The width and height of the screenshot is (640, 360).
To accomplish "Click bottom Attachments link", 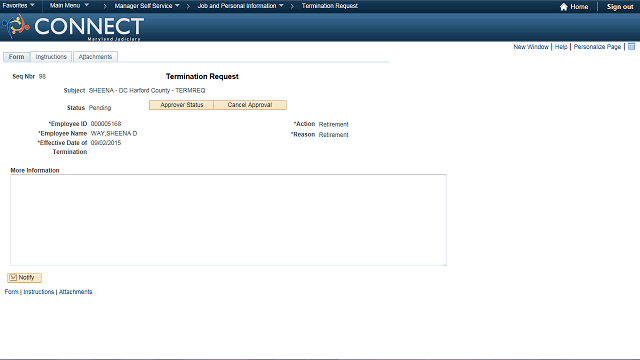I will (x=76, y=292).
